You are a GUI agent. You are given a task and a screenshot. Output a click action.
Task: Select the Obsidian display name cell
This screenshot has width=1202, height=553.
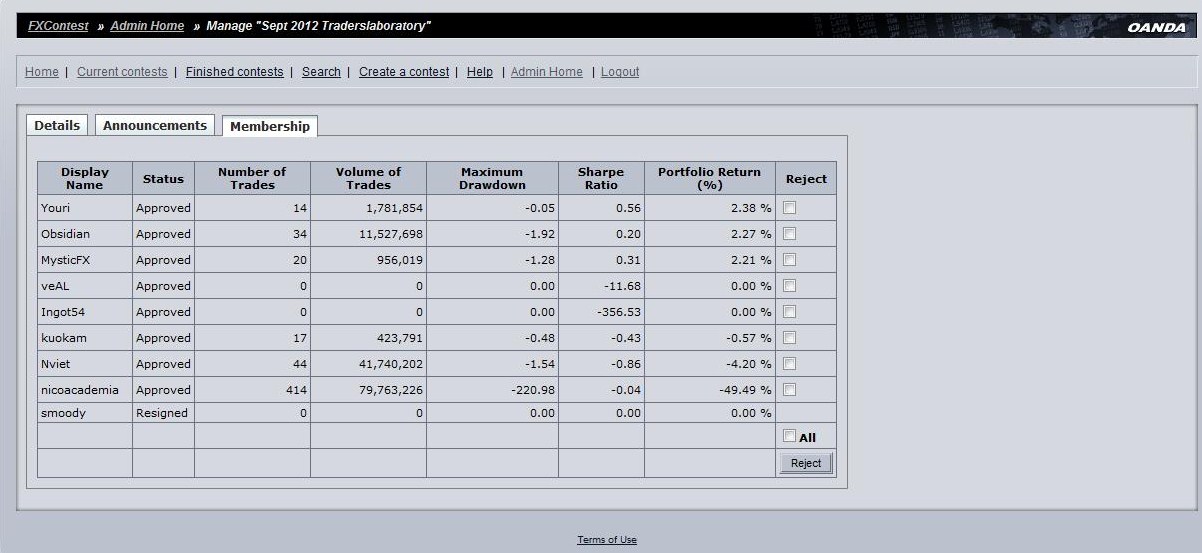(85, 234)
